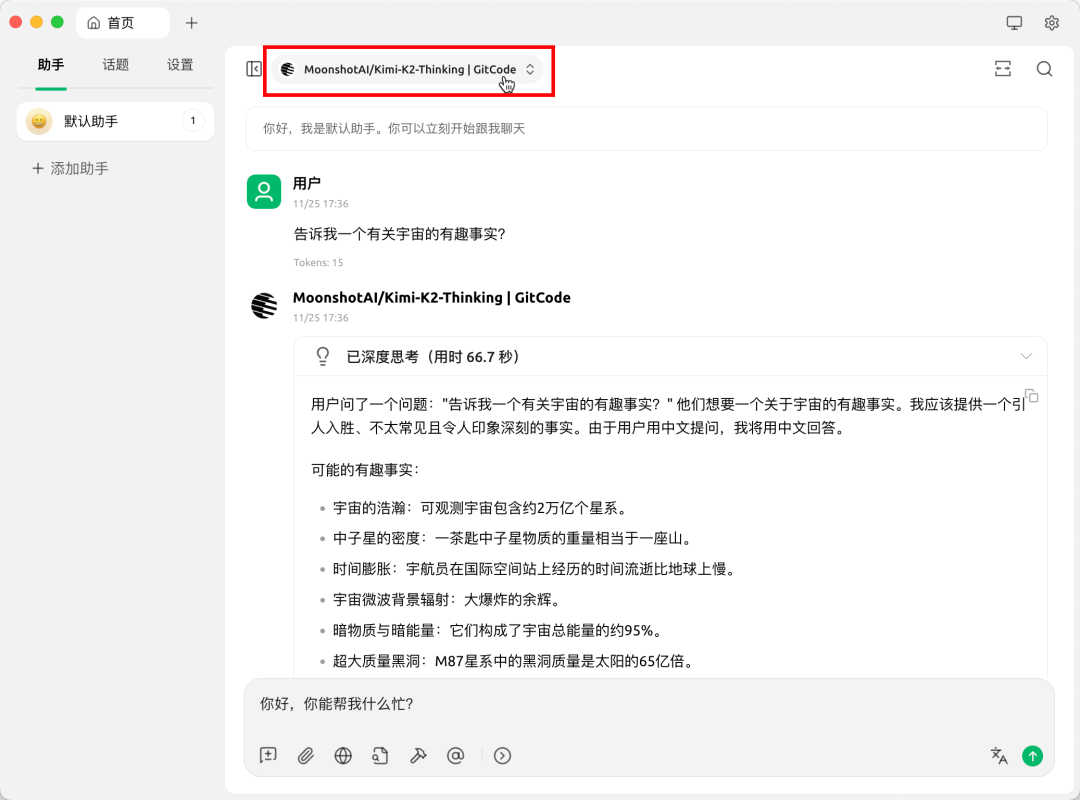
Task: Click the translate icon
Action: (x=999, y=755)
